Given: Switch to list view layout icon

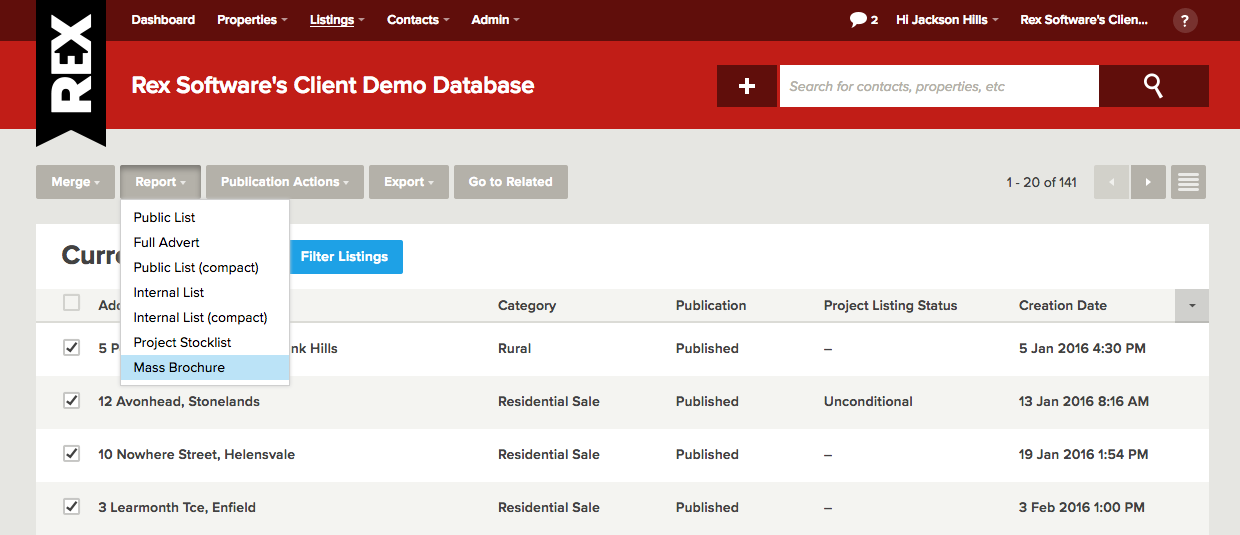Looking at the screenshot, I should point(1188,182).
